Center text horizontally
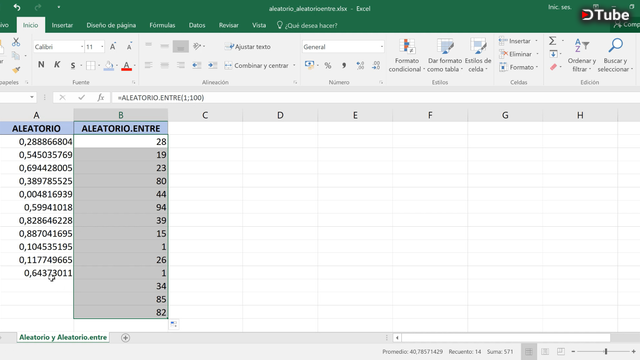 [x=164, y=65]
